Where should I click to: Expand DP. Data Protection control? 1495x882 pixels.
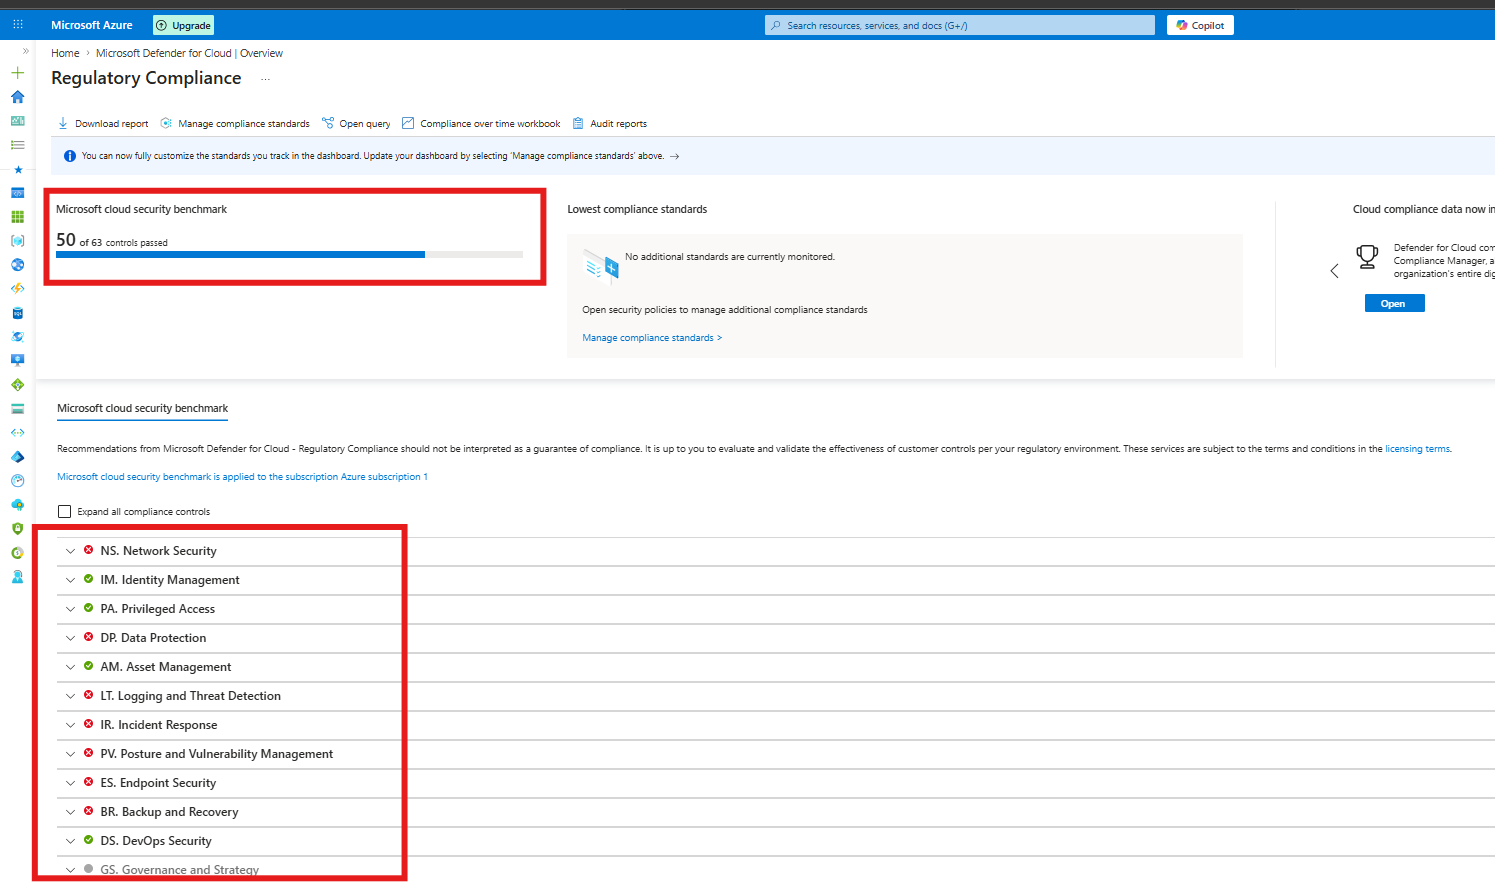70,638
